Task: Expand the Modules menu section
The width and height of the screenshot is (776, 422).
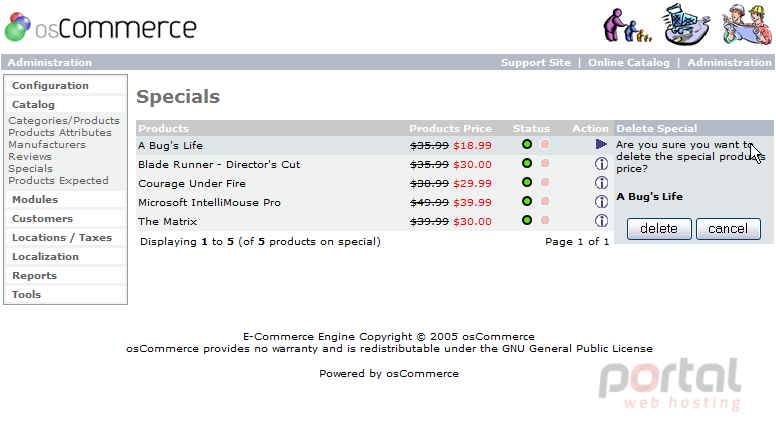Action: click(x=35, y=199)
